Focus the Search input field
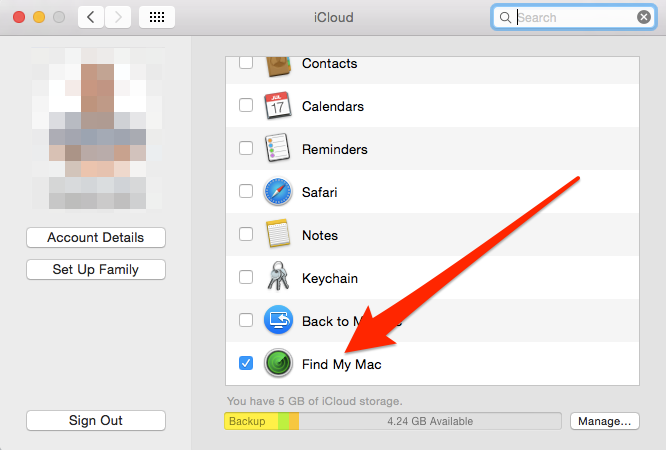 point(574,17)
